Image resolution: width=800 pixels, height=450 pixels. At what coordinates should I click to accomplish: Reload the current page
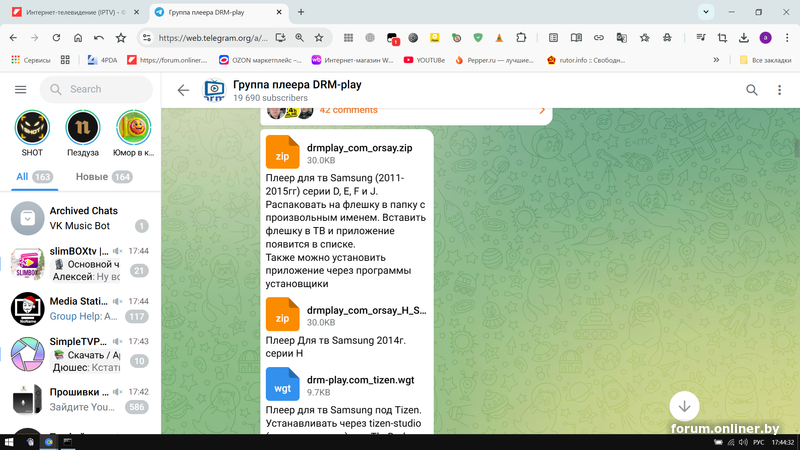click(x=56, y=38)
